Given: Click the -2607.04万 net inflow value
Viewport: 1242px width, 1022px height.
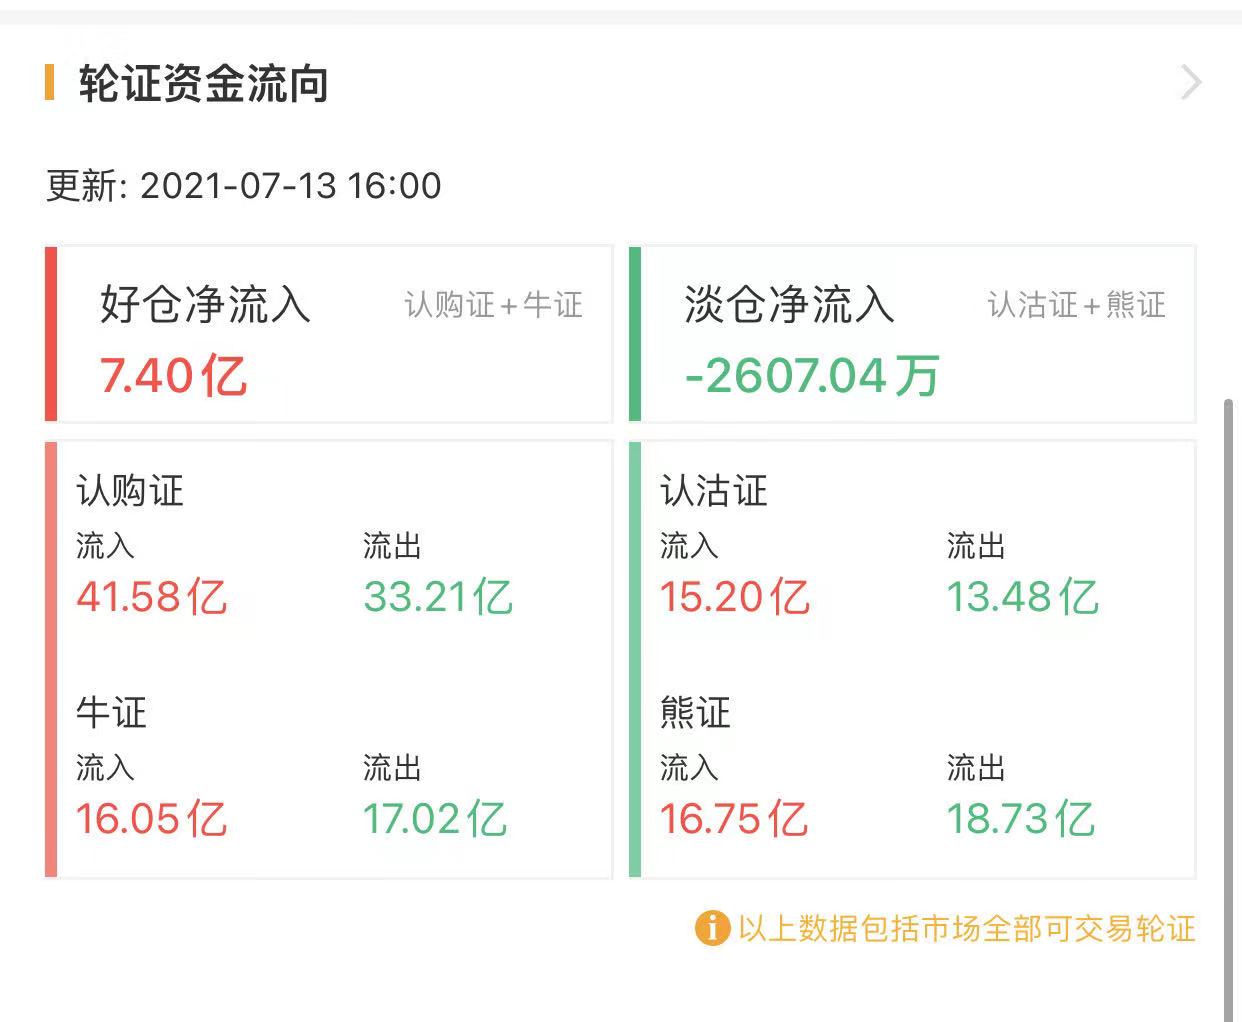Looking at the screenshot, I should point(811,377).
